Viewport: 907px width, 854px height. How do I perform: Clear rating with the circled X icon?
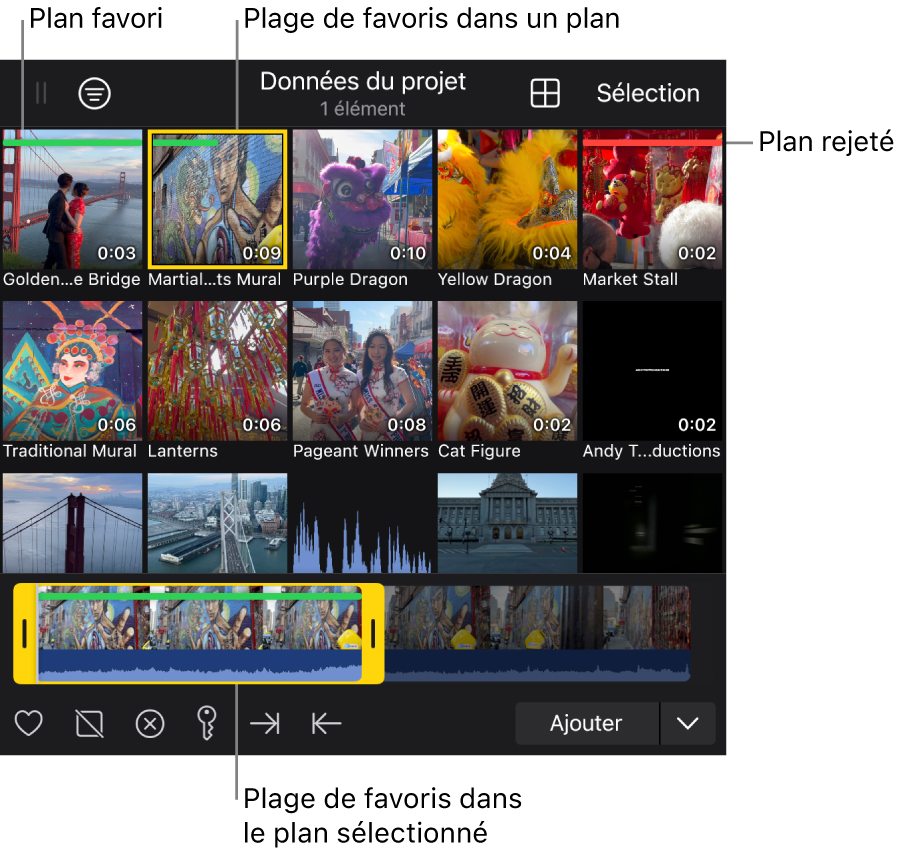pos(150,723)
